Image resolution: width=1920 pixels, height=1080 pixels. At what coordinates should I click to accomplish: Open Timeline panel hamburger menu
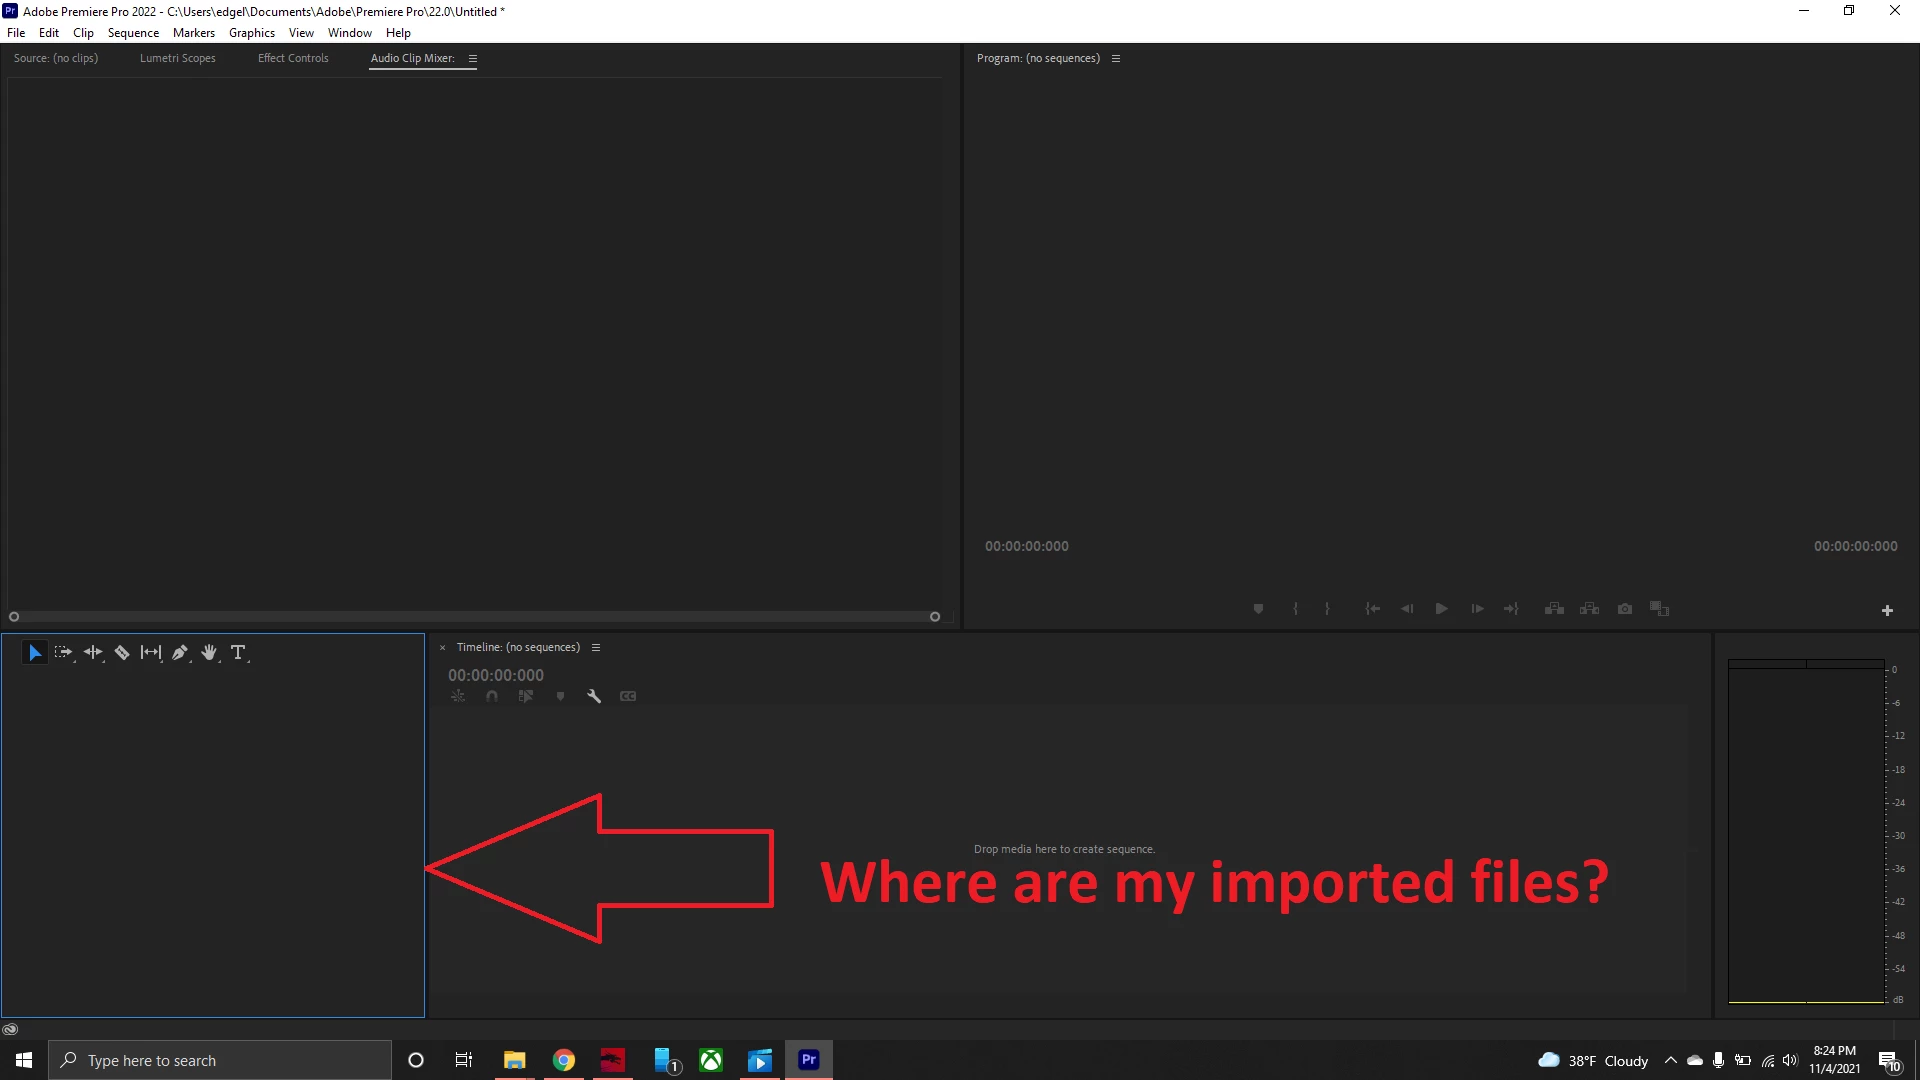[x=596, y=648]
